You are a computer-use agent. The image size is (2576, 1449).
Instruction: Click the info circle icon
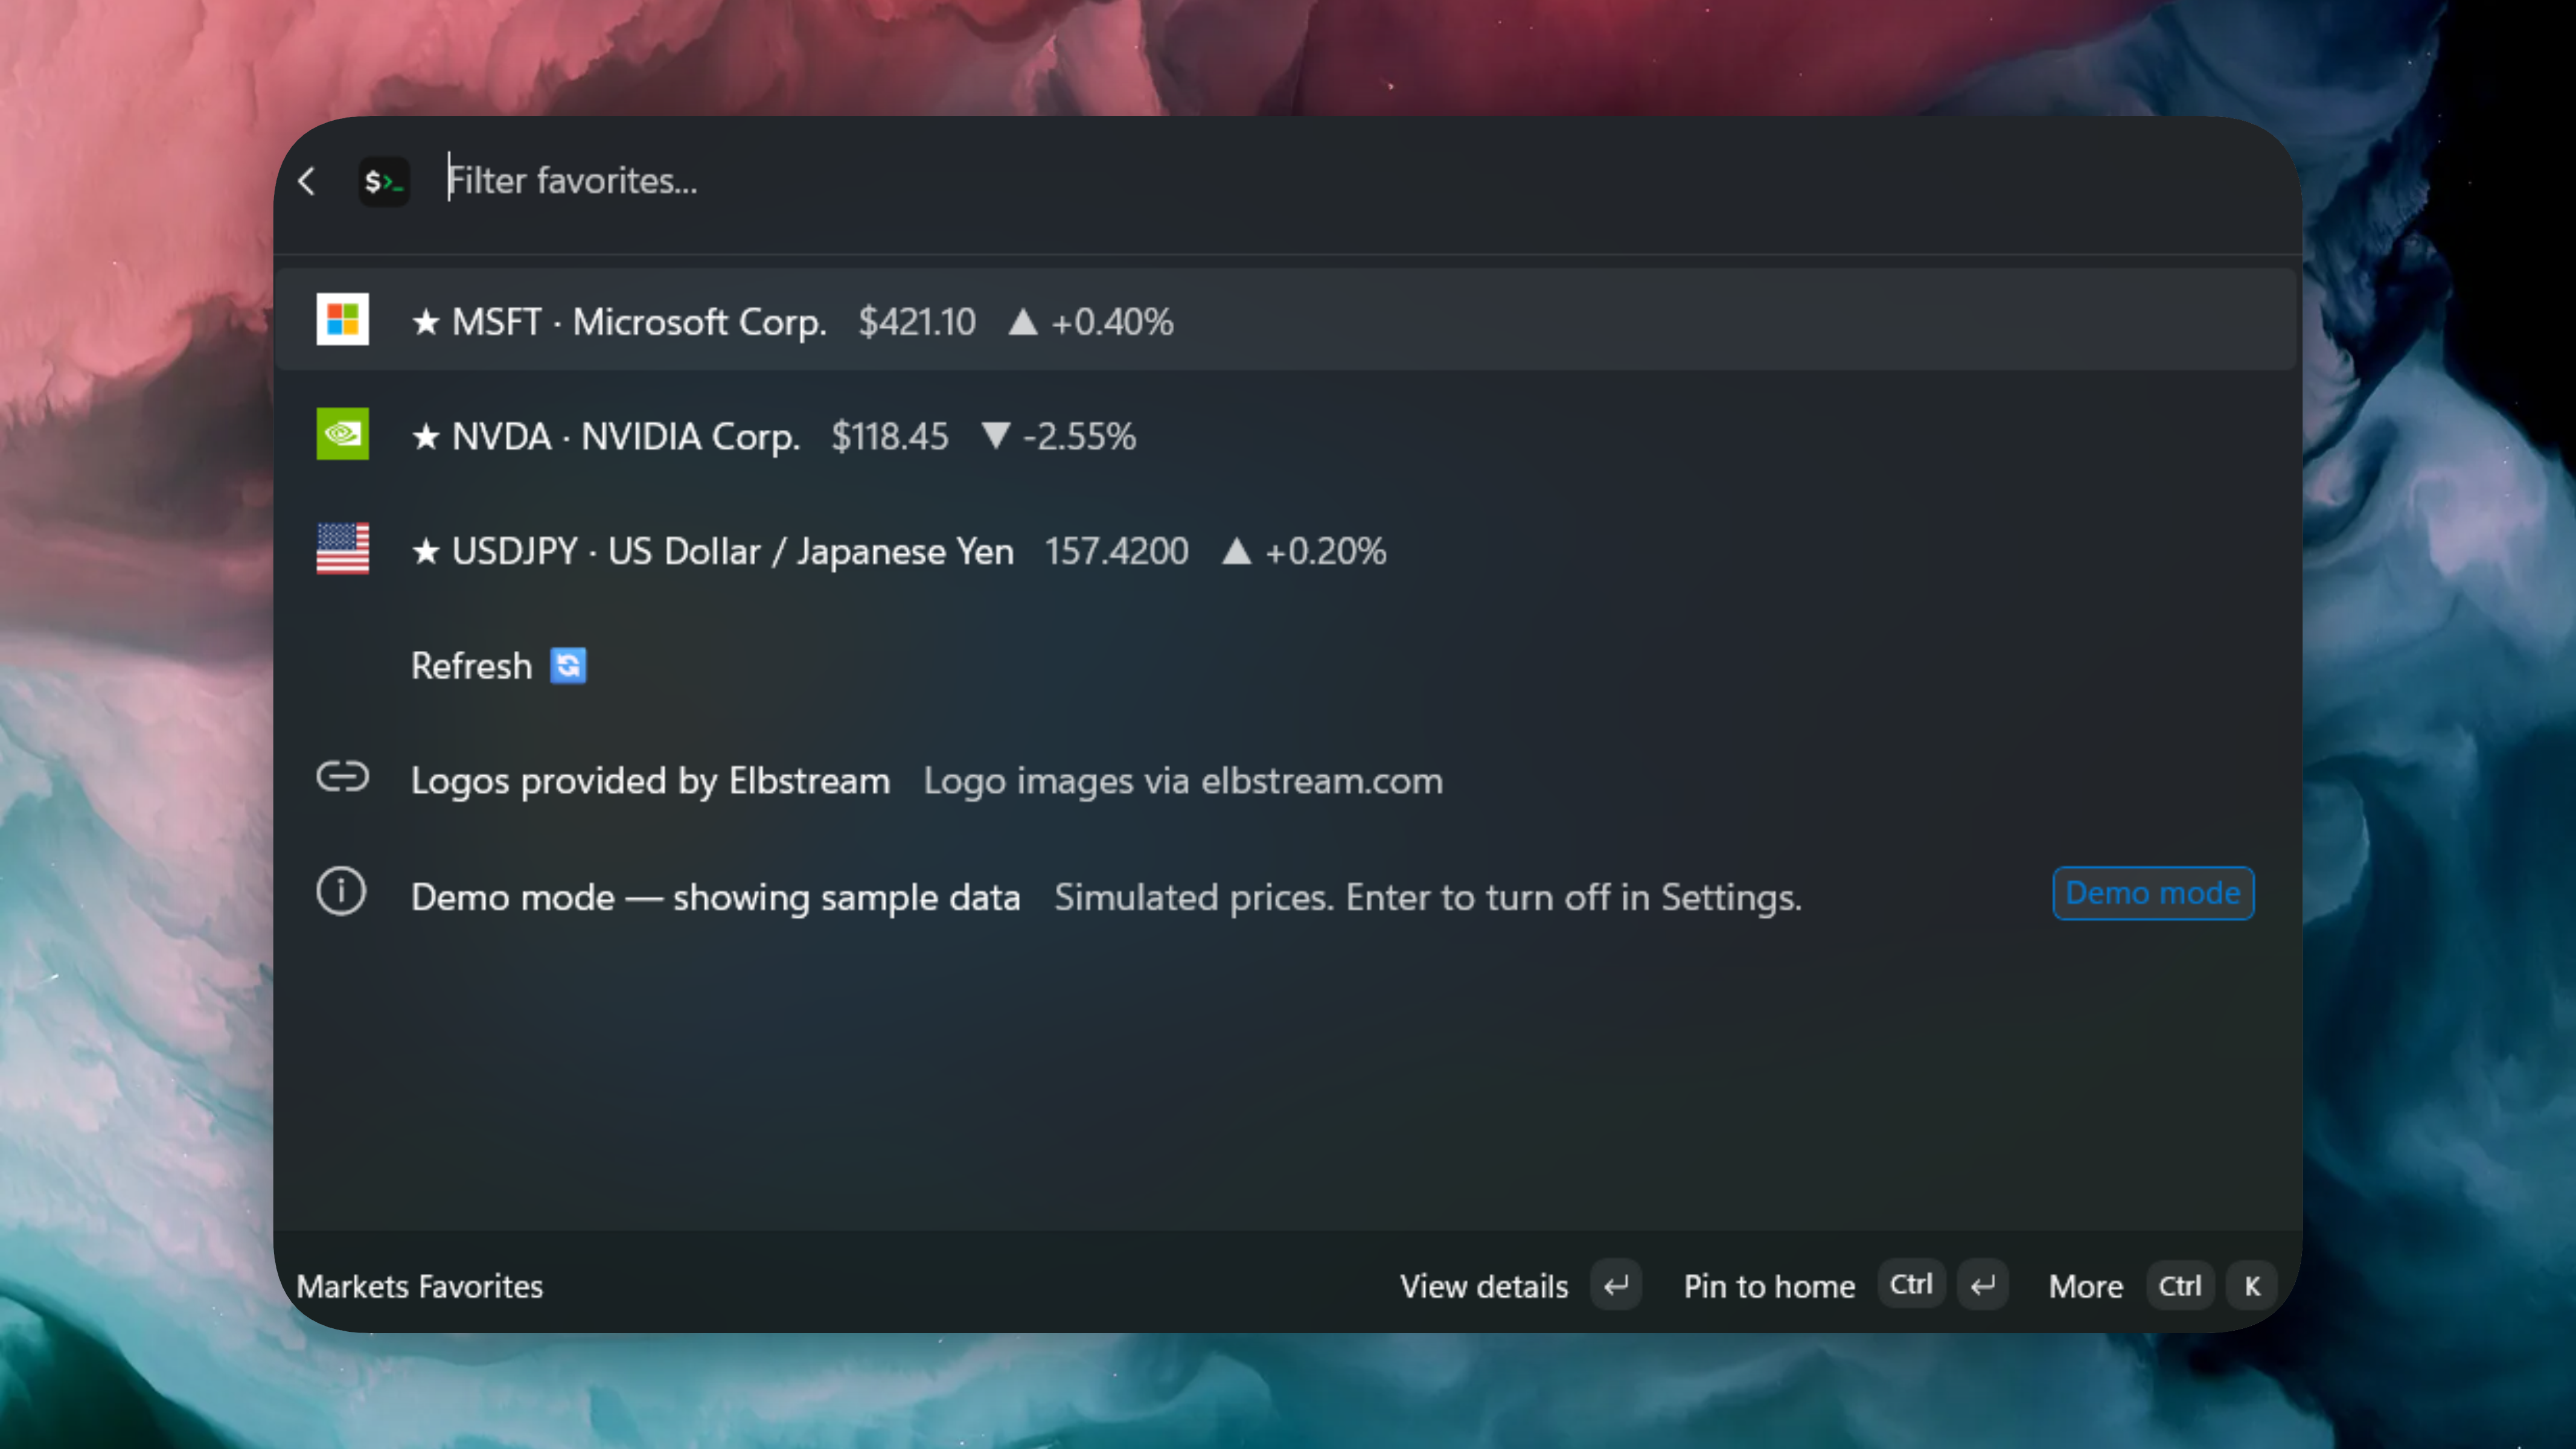point(342,892)
